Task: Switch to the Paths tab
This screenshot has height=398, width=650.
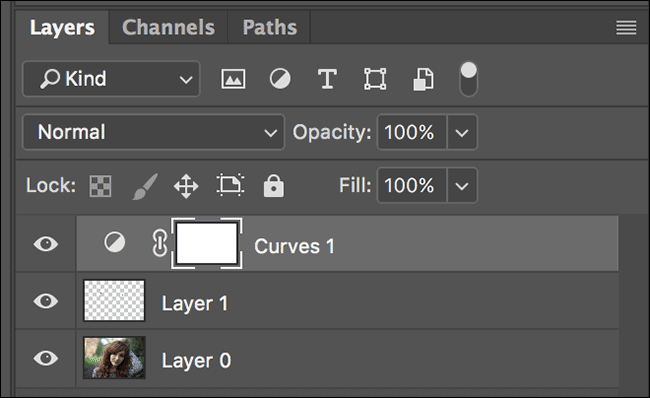Action: (269, 28)
